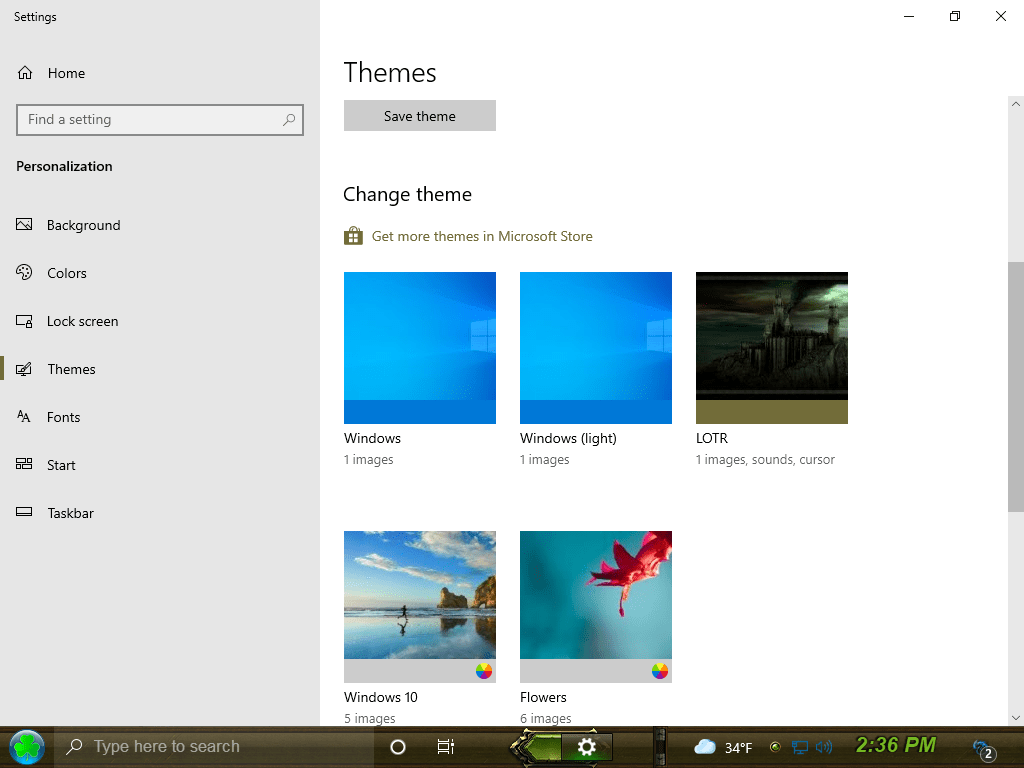Click the volume speaker tray icon
The width and height of the screenshot is (1024, 768).
coord(824,746)
